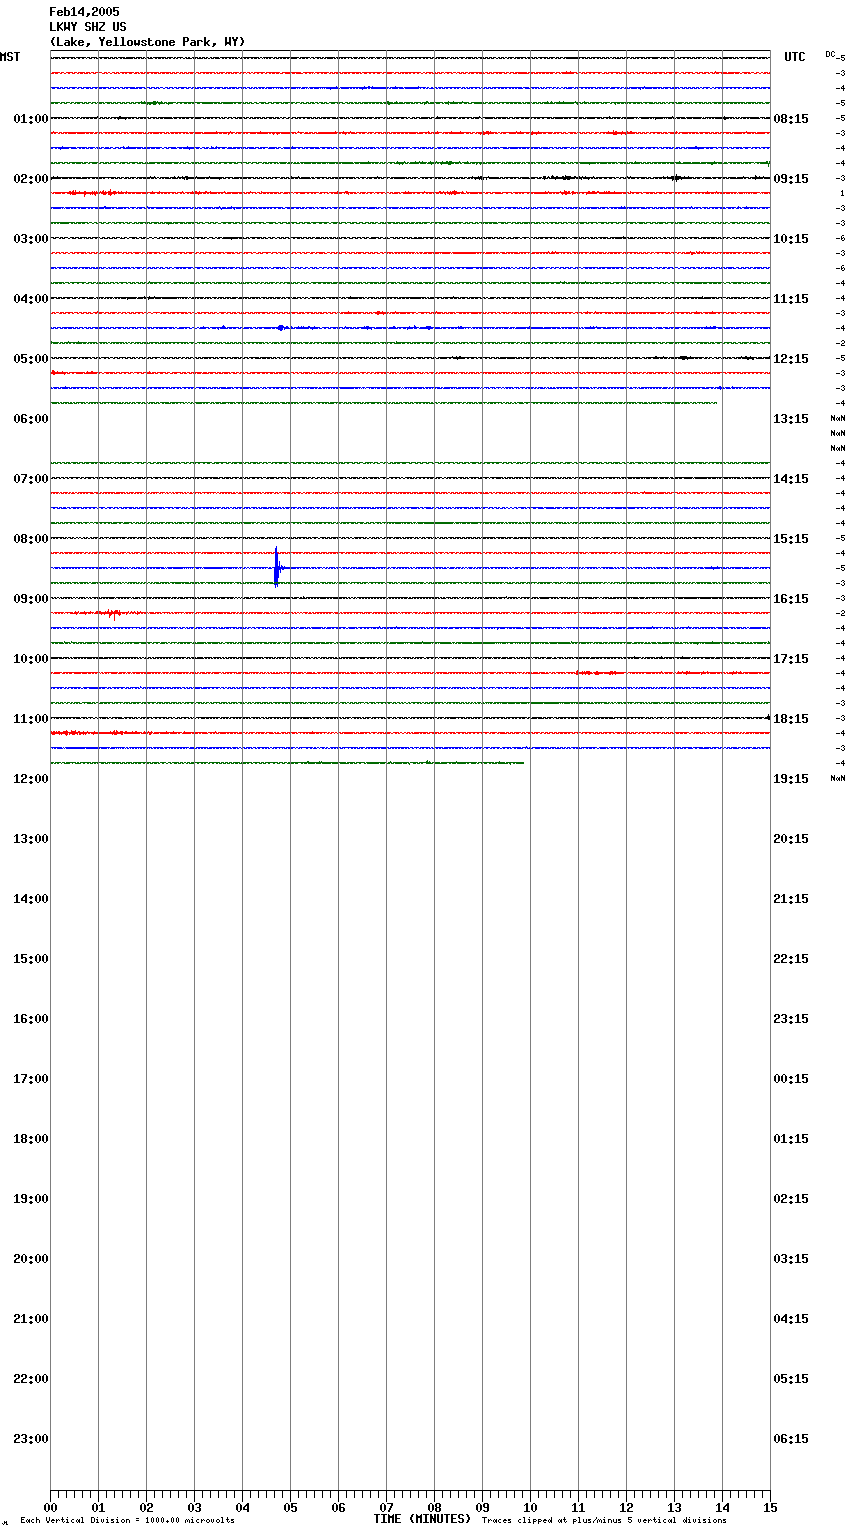The image size is (850, 1534).
Task: Click the 12:15 UTC time label
Action: (791, 359)
